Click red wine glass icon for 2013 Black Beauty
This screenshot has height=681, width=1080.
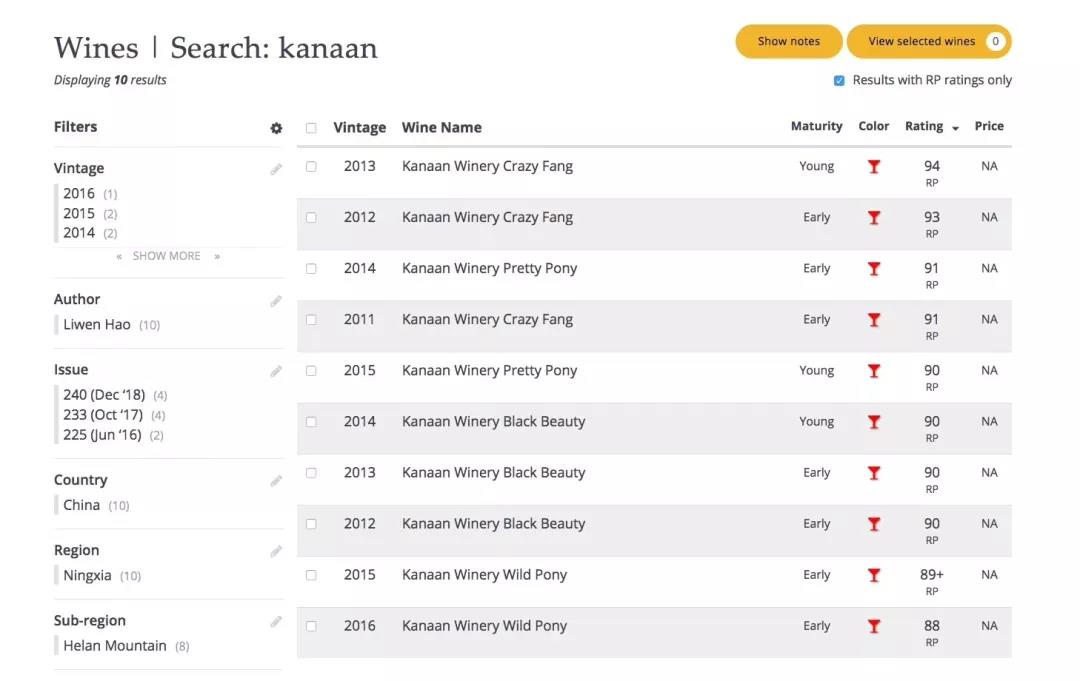click(873, 472)
